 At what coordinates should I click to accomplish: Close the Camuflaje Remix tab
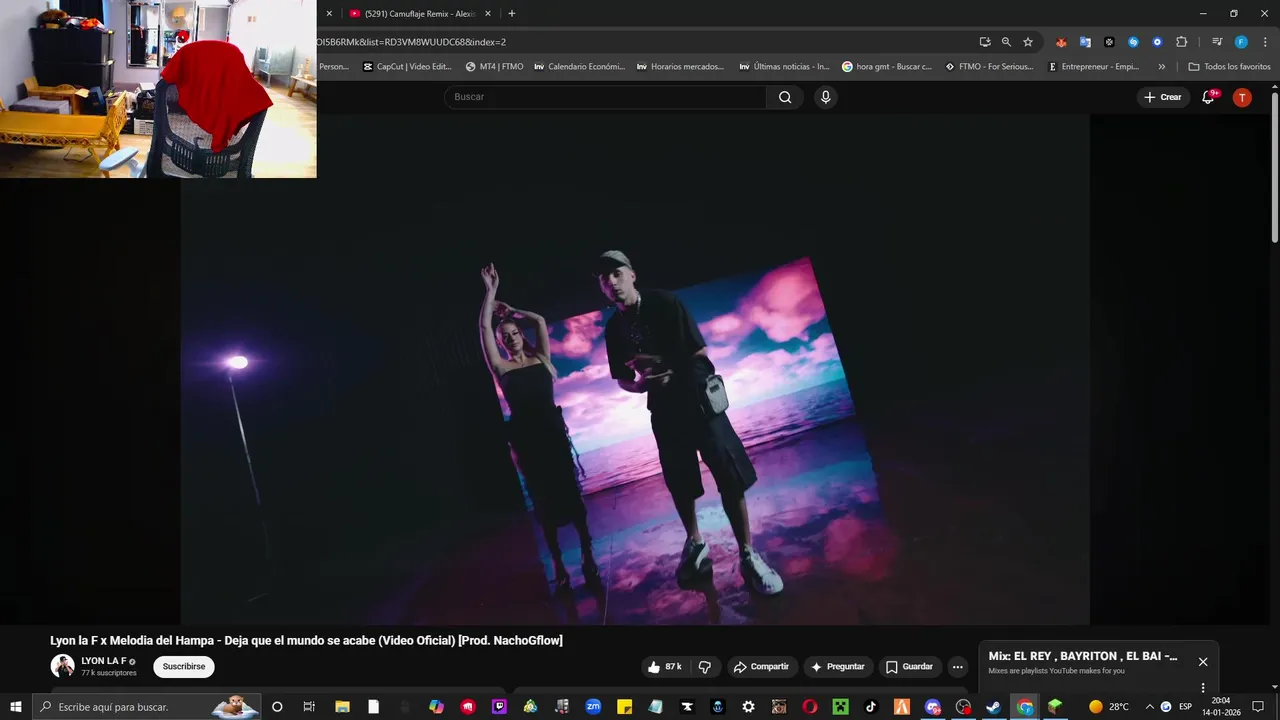(x=489, y=14)
